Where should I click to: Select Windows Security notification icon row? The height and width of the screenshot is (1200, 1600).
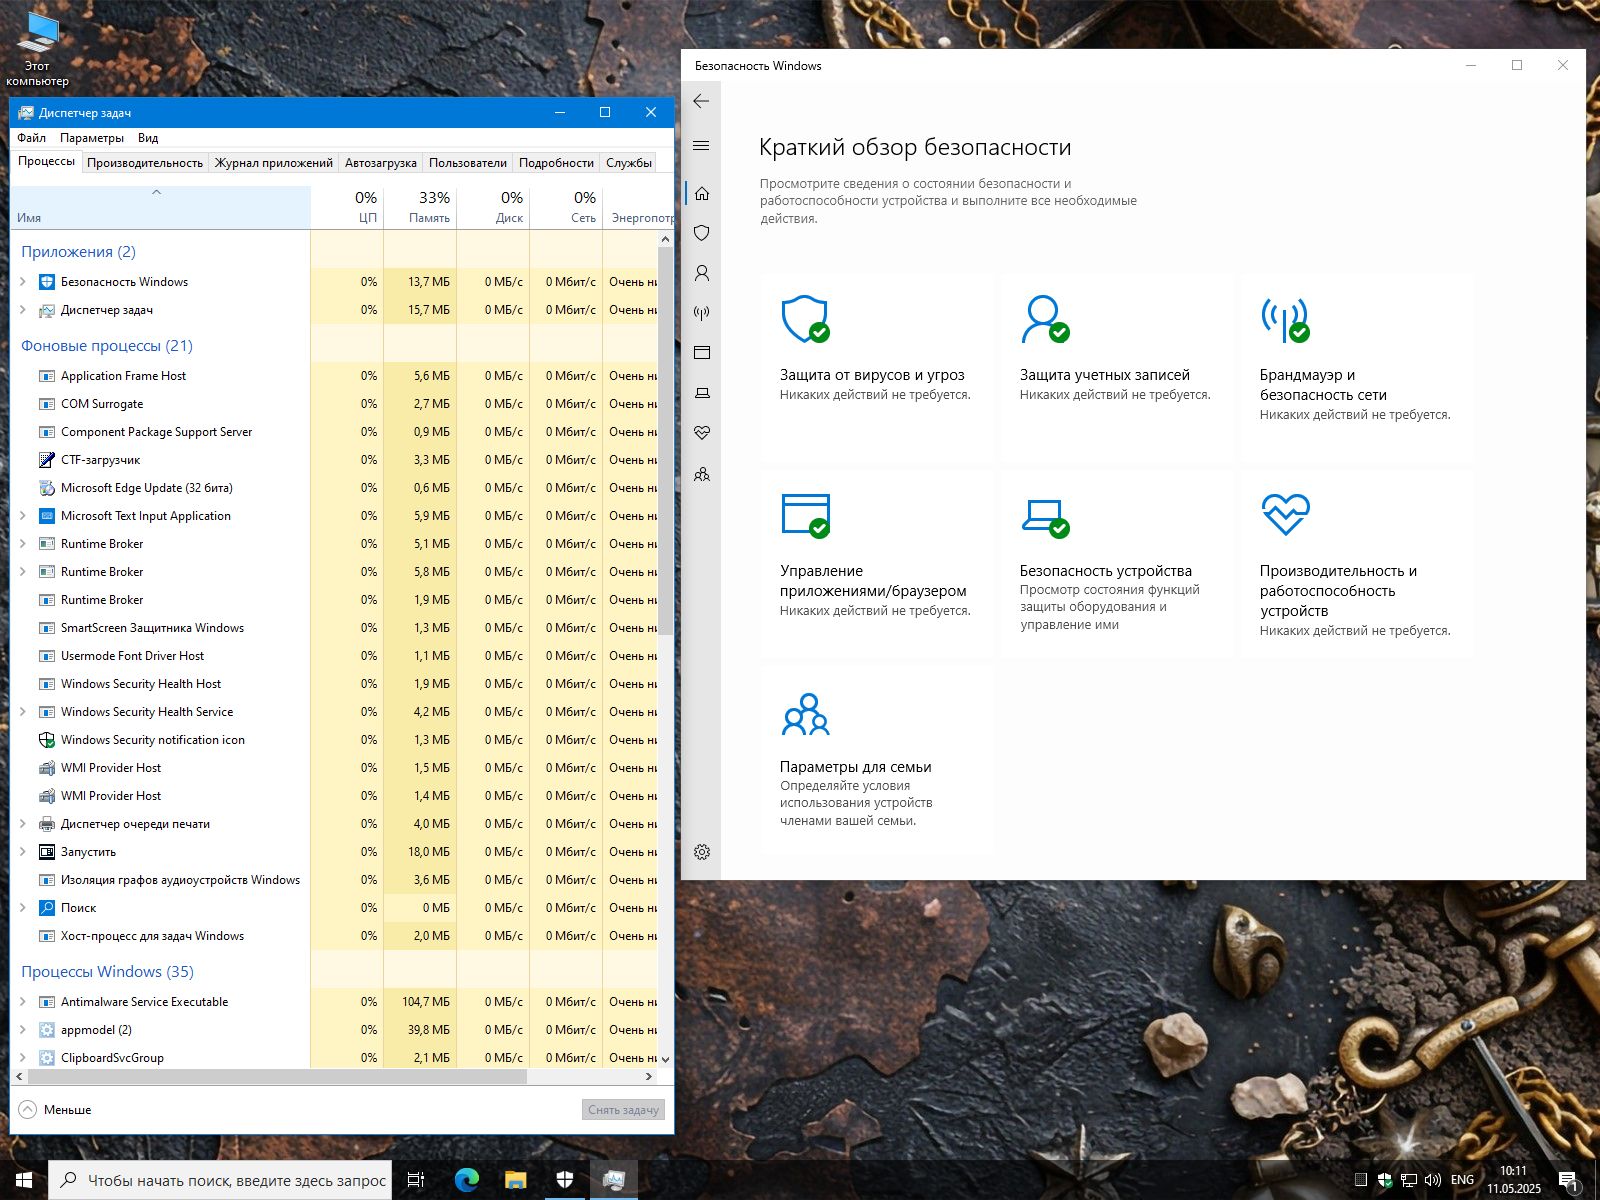point(334,740)
